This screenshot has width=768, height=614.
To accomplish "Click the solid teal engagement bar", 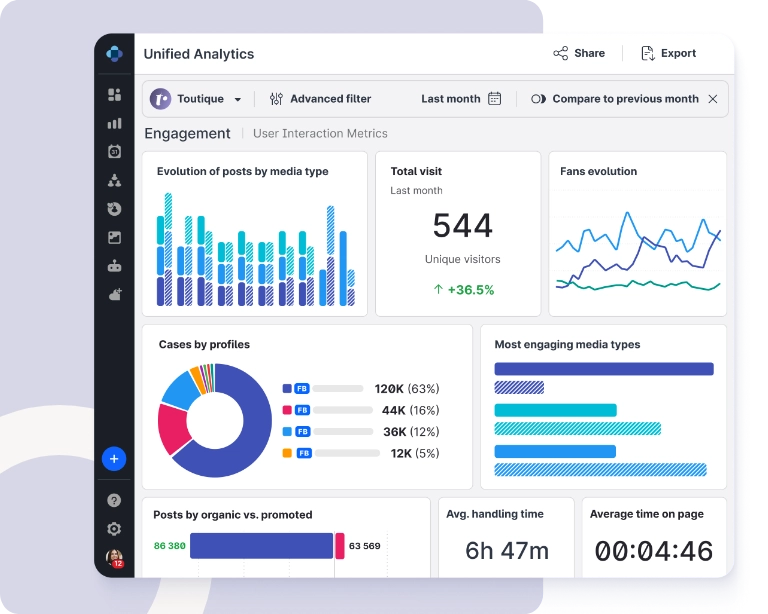I will tap(555, 410).
